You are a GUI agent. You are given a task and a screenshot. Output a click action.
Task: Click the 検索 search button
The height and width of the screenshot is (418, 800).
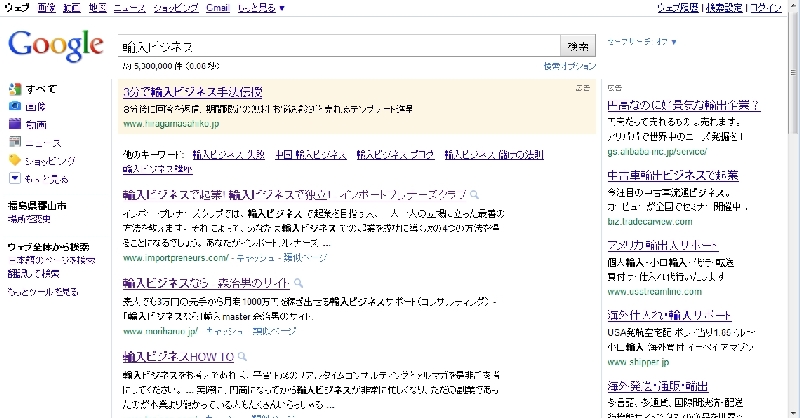(578, 46)
